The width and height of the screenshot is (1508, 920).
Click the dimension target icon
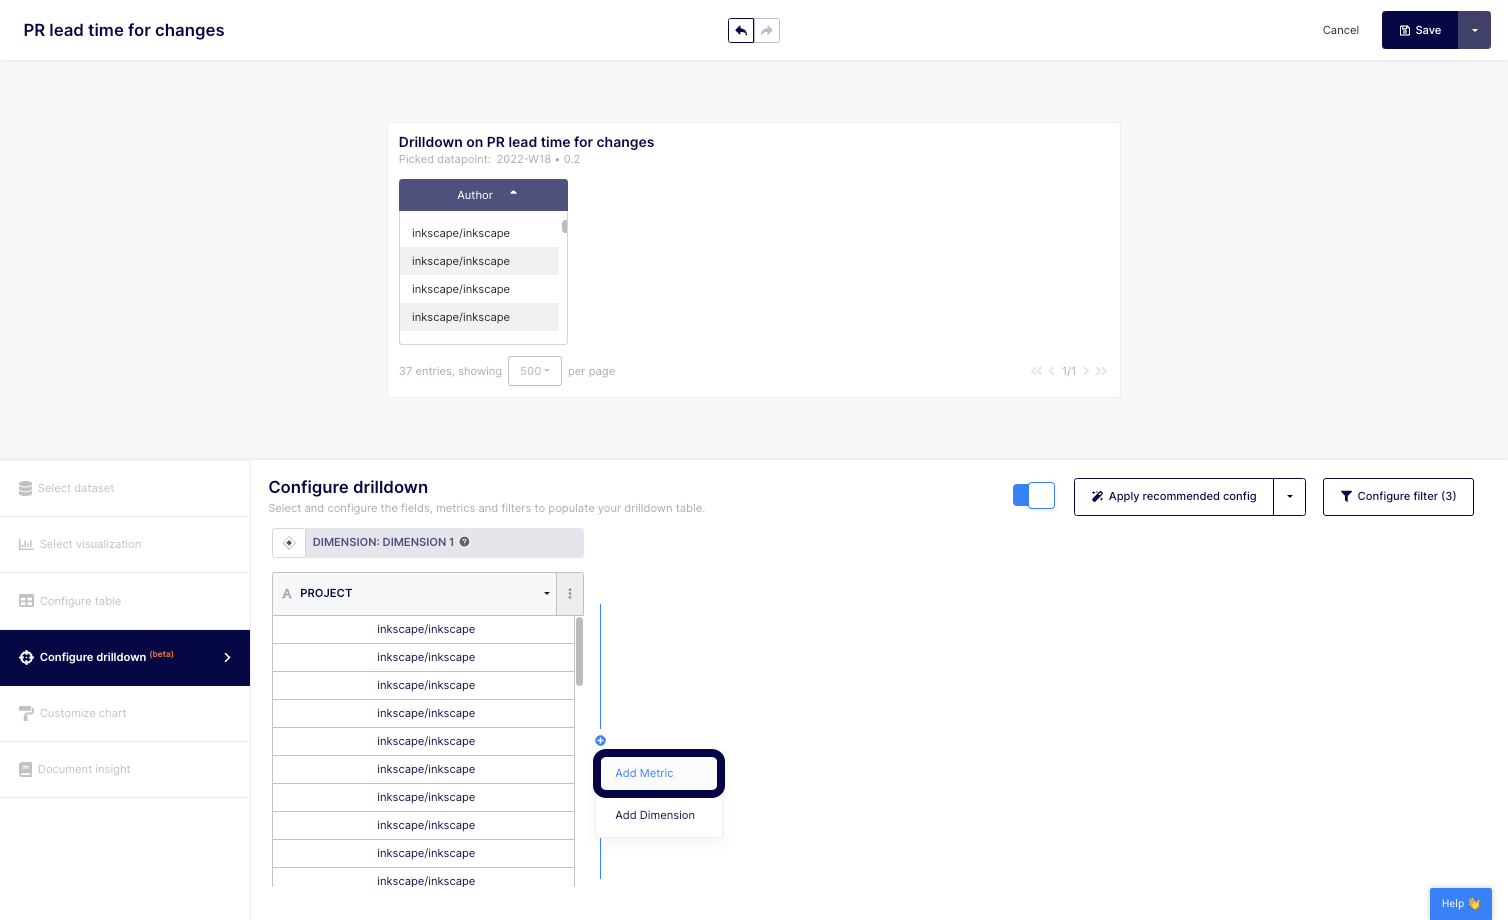click(x=289, y=543)
